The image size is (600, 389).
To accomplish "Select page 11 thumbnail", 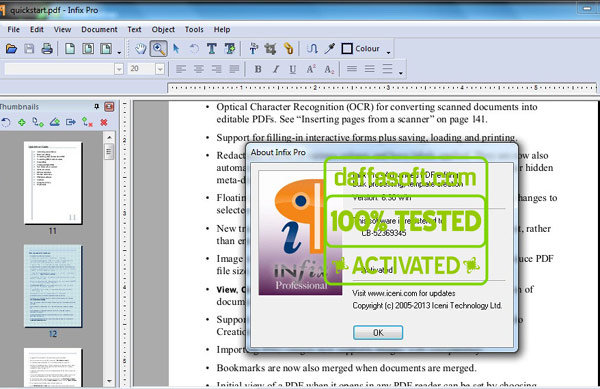I will point(53,183).
